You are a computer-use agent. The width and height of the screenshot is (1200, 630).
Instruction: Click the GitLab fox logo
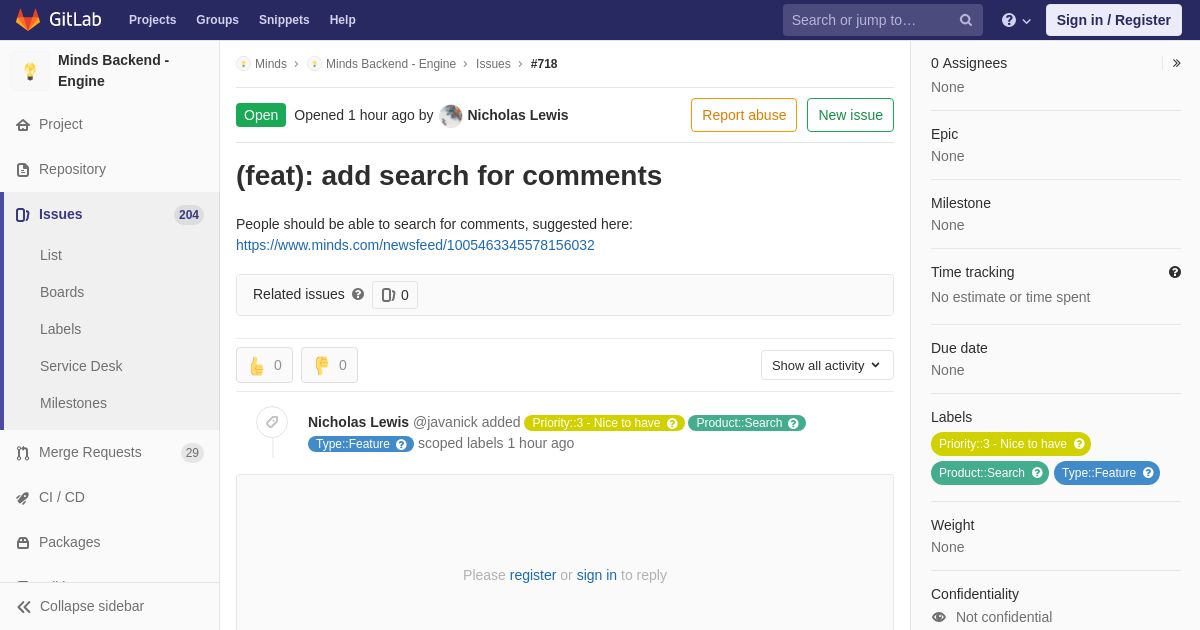pos(28,20)
